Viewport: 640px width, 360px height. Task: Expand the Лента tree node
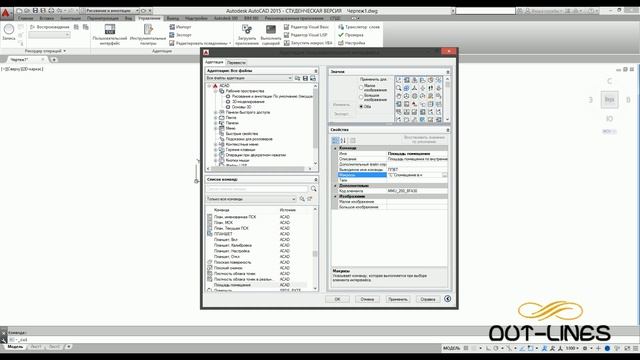pyautogui.click(x=216, y=118)
